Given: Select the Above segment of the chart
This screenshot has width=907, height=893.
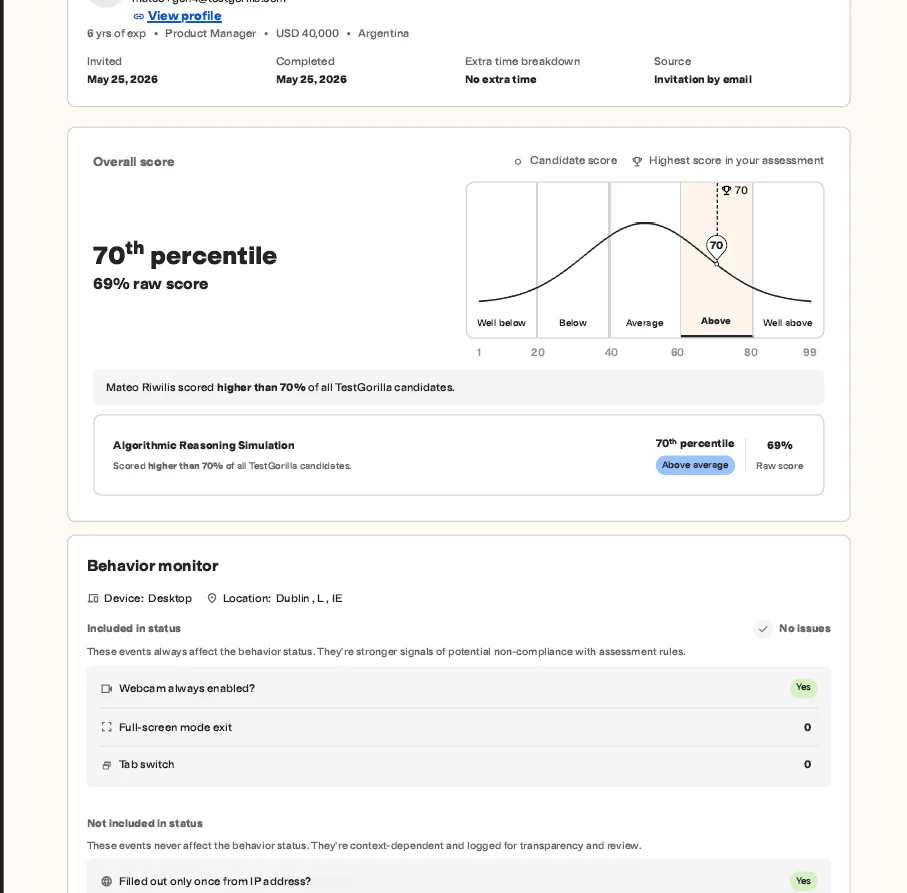Looking at the screenshot, I should coord(716,260).
